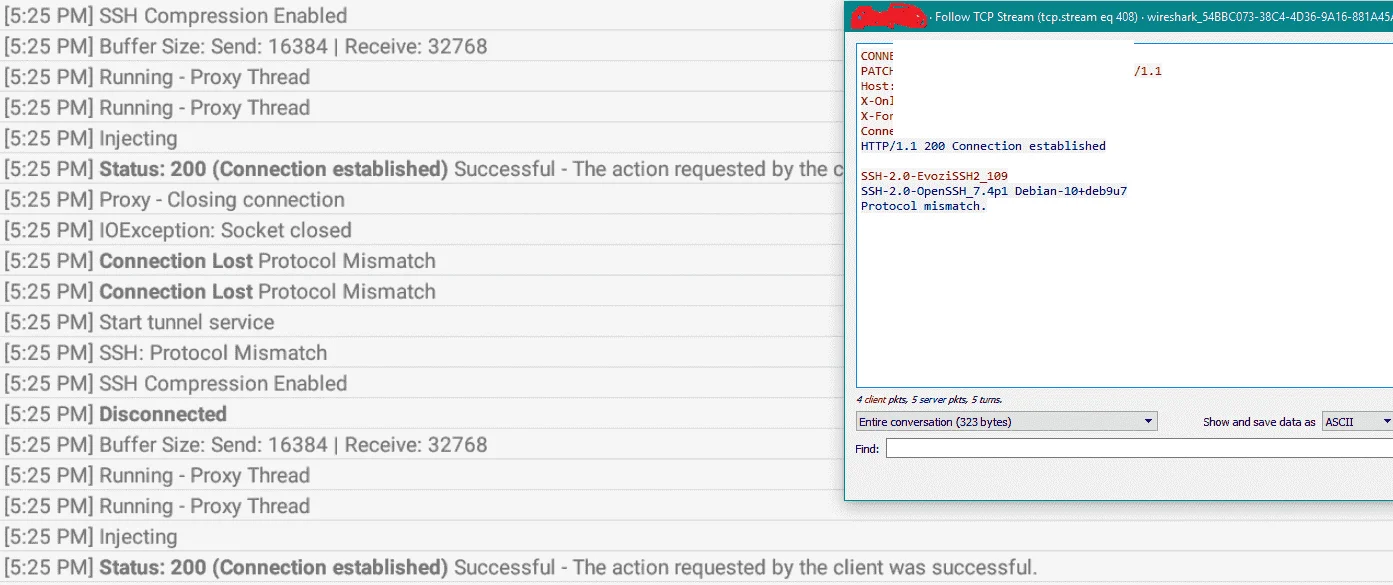Click the Status 200 log line ending 'client was successful.'
1393x585 pixels.
tap(520, 568)
